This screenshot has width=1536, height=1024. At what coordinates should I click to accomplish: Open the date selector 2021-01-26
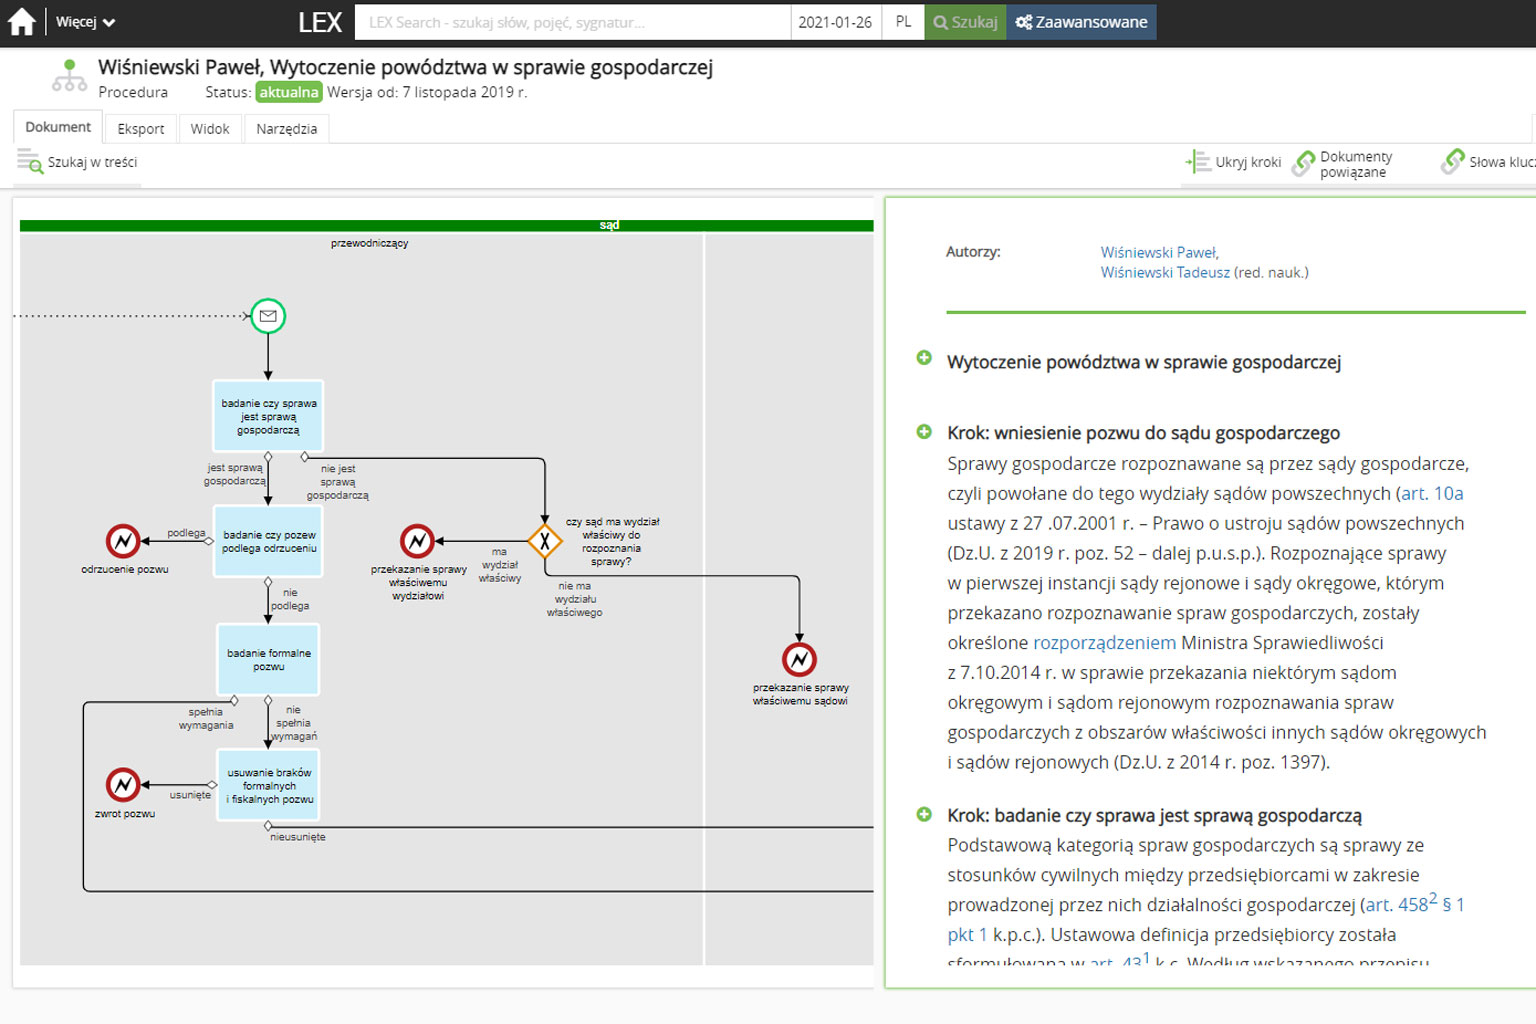(x=835, y=22)
